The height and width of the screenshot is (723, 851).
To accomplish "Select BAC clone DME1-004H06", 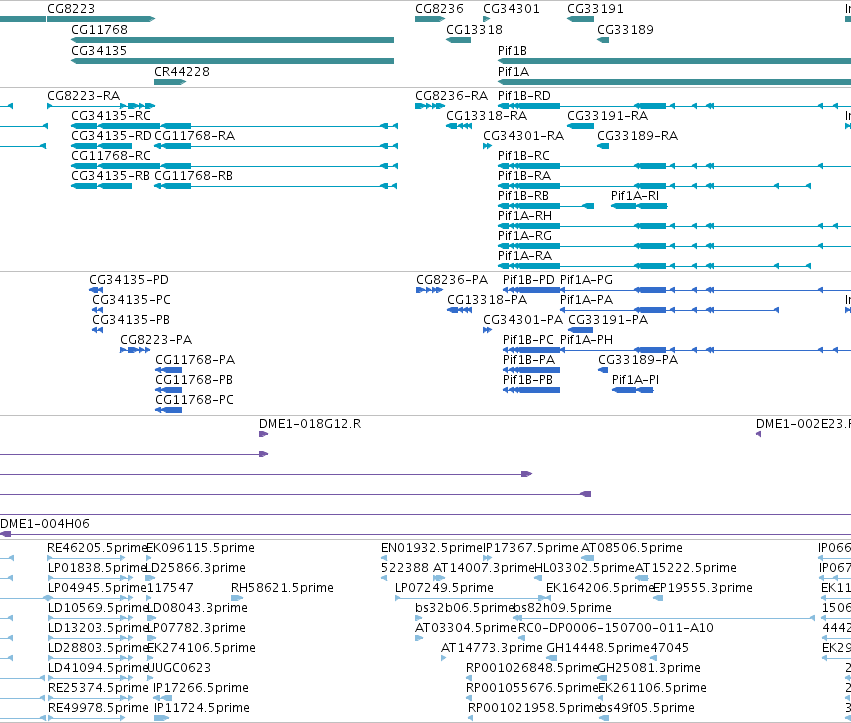I will [x=45, y=524].
